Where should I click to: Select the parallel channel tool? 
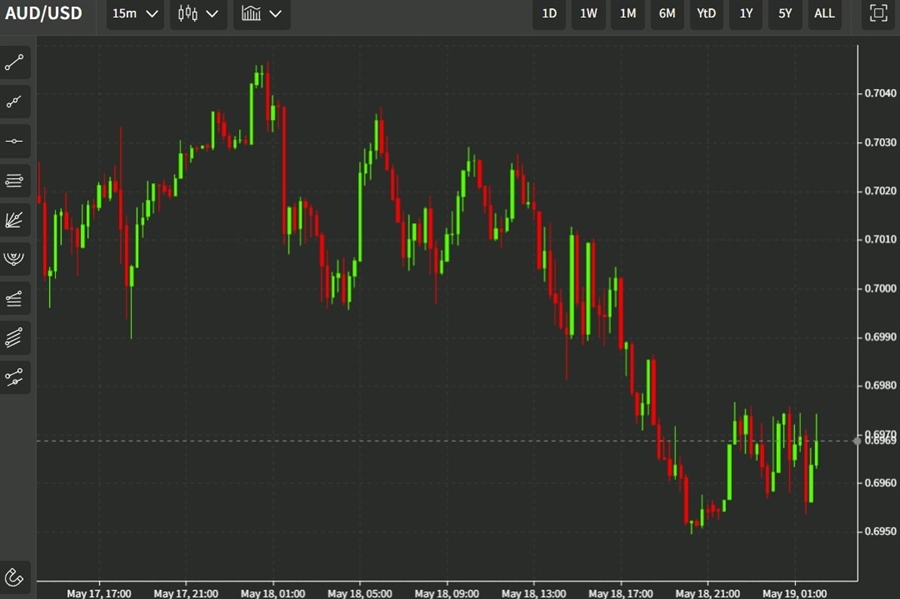click(14, 337)
